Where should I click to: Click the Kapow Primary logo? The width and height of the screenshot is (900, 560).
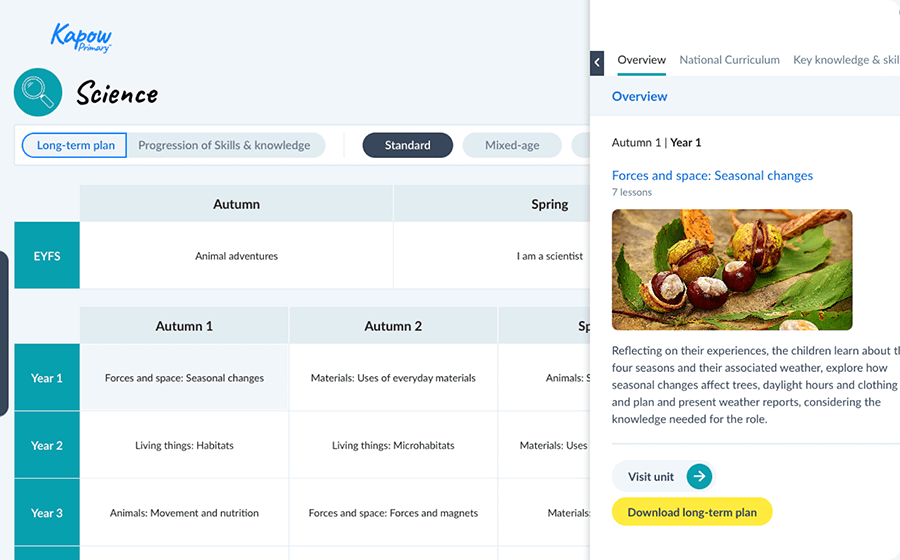[82, 38]
